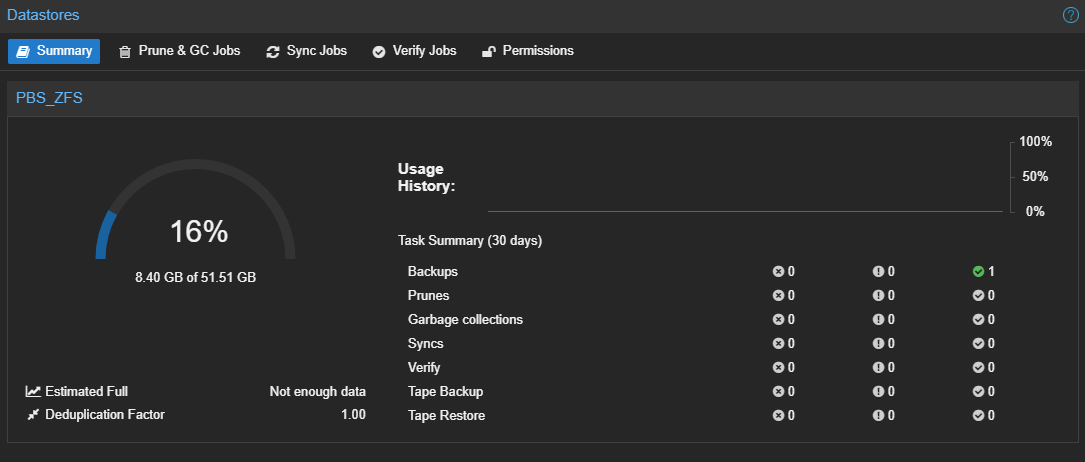This screenshot has width=1085, height=462.
Task: Click the Backups error count icon
Action: point(778,271)
